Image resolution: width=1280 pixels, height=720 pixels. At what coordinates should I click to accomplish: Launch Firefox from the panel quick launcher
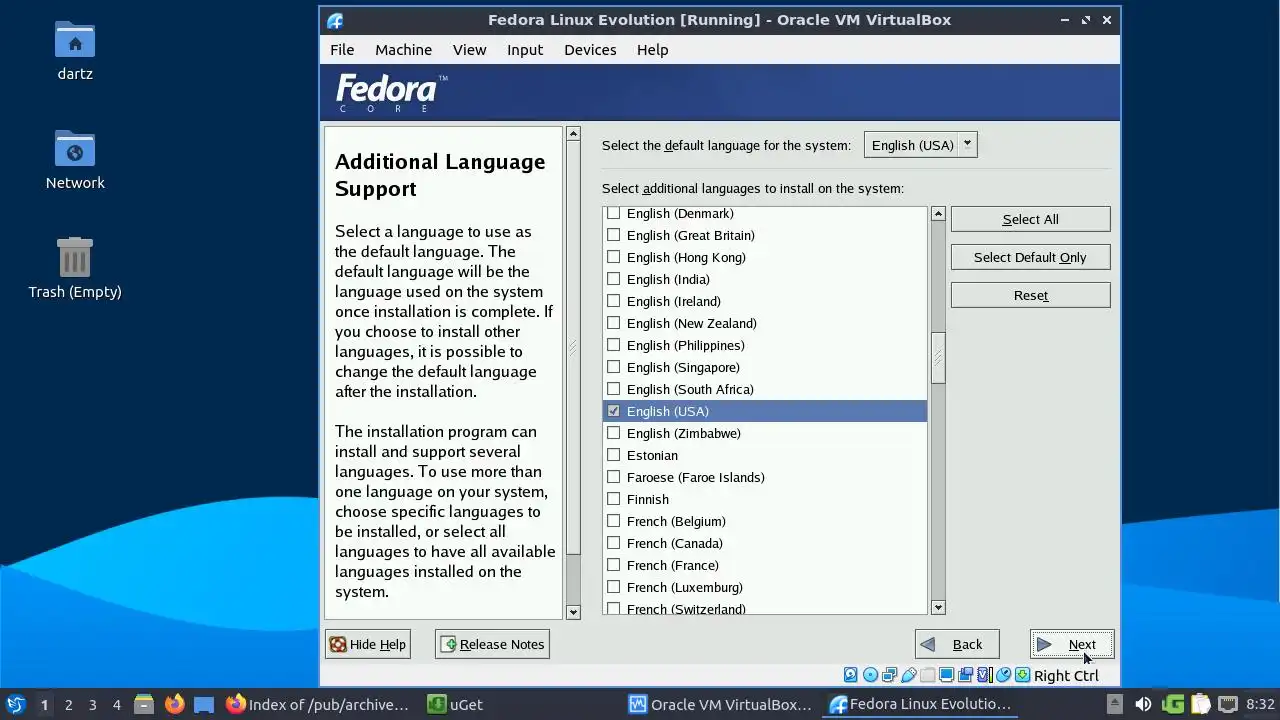174,704
